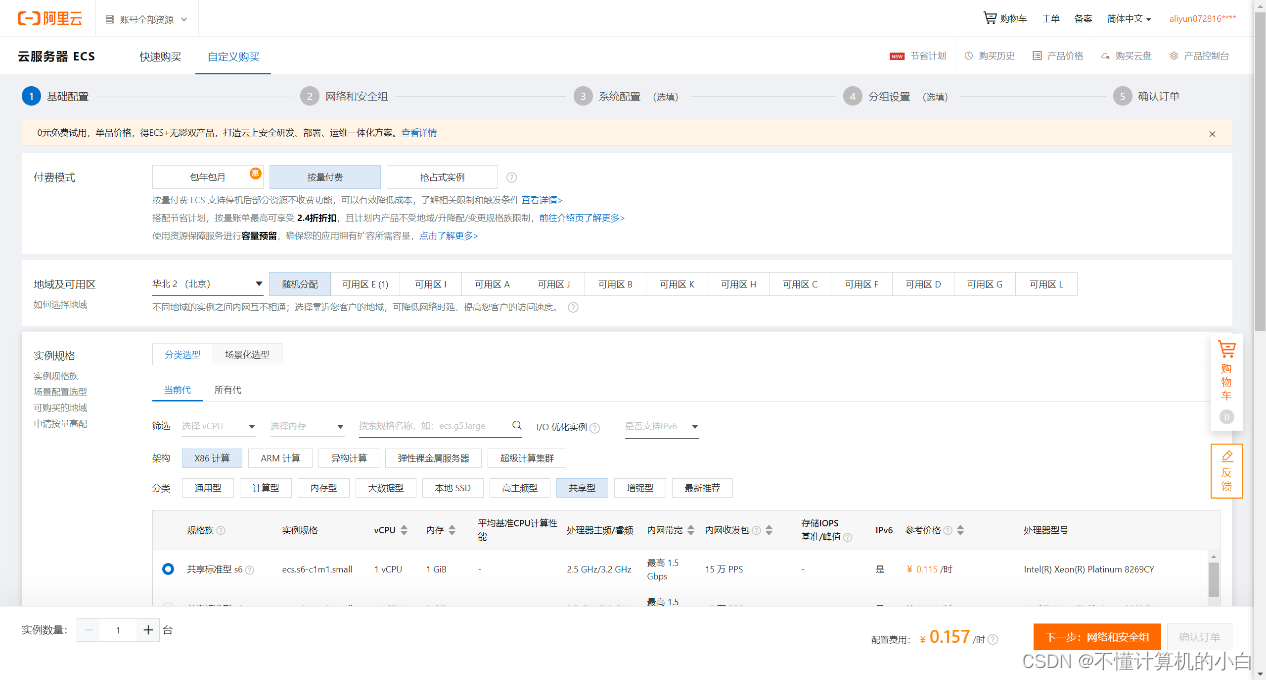Viewport: 1266px width, 680px height.
Task: Select the 共享标准型 s6 radio button
Action: click(x=167, y=569)
